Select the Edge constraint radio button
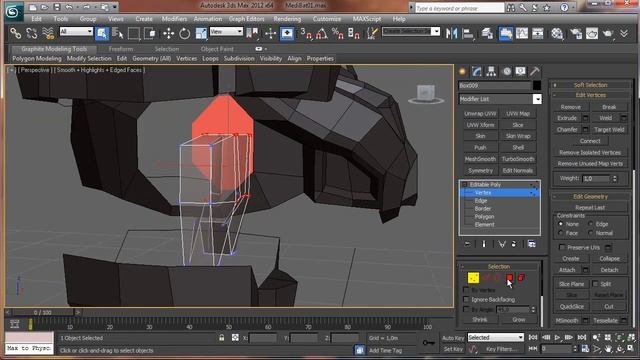 (591, 224)
